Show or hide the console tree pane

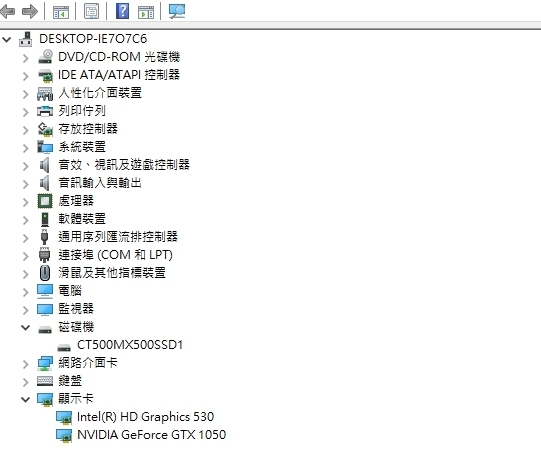61,12
